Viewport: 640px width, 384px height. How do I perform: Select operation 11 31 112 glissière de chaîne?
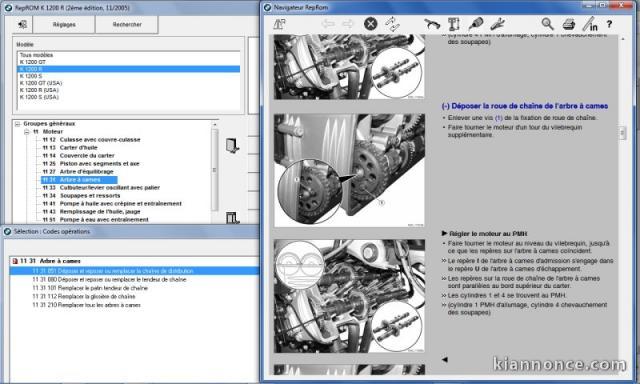point(84,296)
